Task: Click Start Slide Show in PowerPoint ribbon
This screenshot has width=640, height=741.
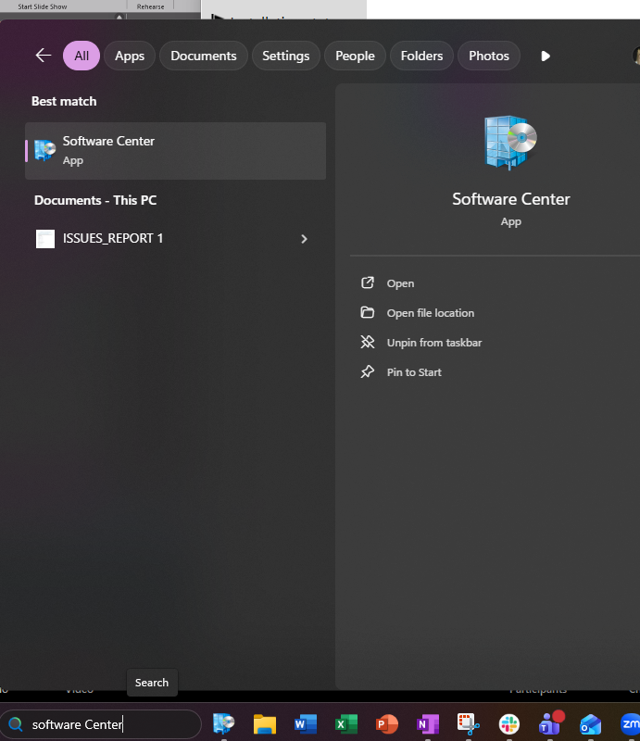Action: 42,7
